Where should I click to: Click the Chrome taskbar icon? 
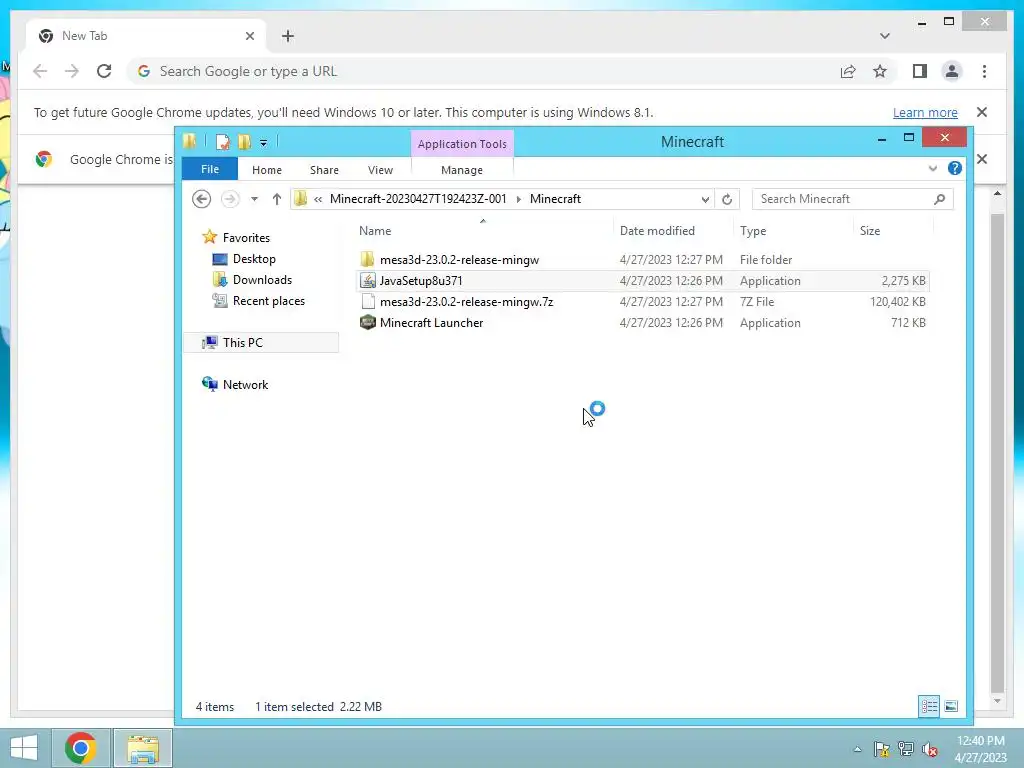[x=81, y=748]
